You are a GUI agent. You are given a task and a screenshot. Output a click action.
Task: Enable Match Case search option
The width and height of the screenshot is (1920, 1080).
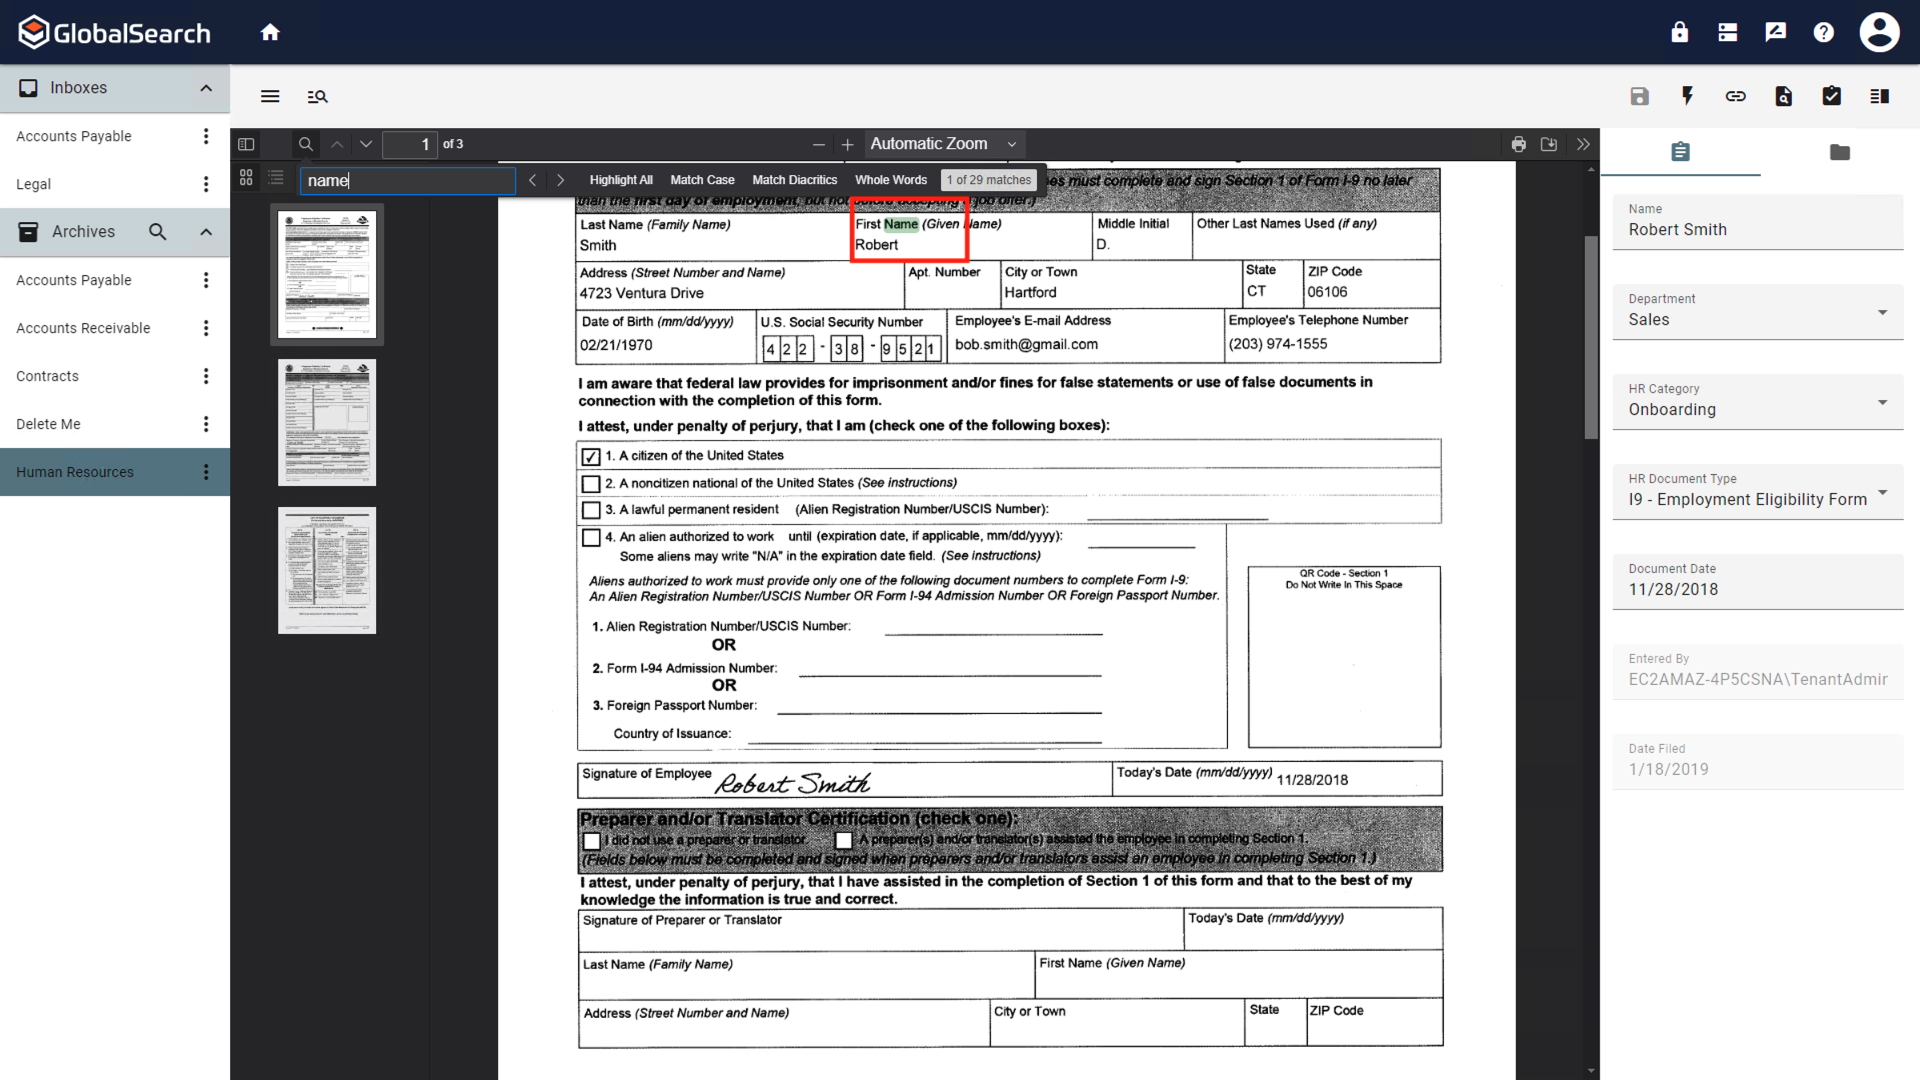point(702,180)
